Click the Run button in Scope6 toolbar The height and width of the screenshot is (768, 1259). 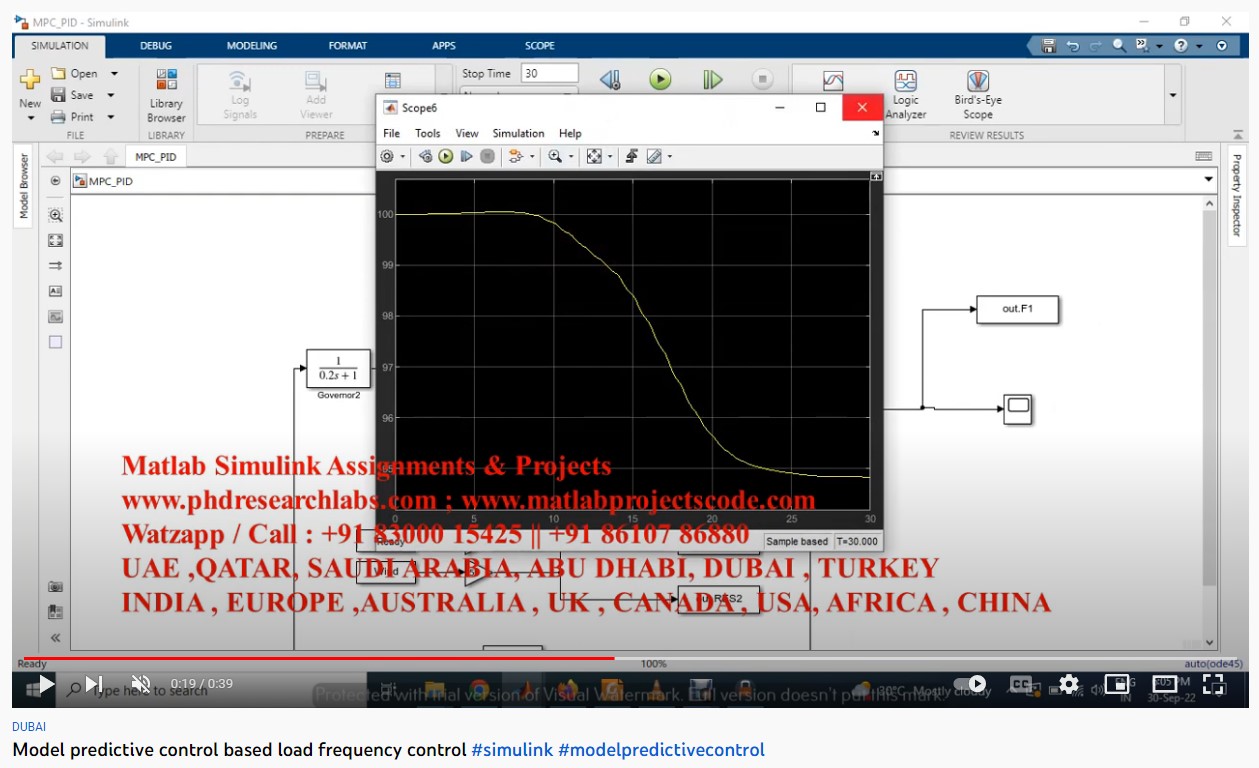pos(446,156)
